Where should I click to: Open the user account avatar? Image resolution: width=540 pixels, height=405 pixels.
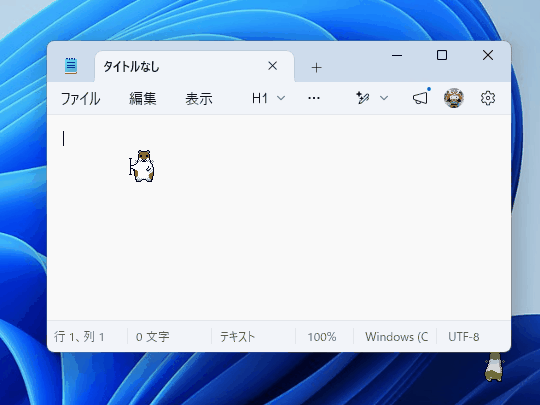[454, 98]
